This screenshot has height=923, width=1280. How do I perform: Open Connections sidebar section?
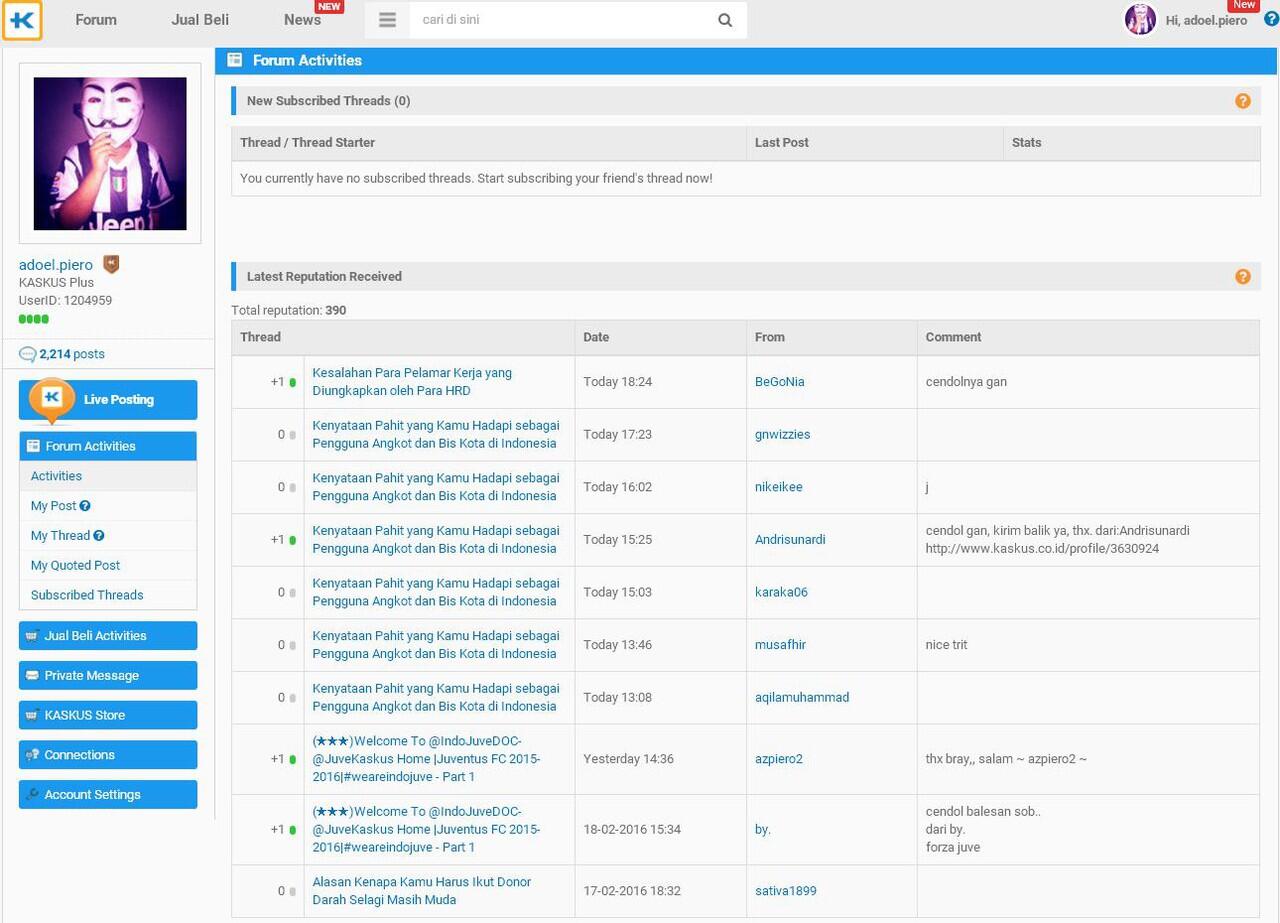pyautogui.click(x=108, y=755)
